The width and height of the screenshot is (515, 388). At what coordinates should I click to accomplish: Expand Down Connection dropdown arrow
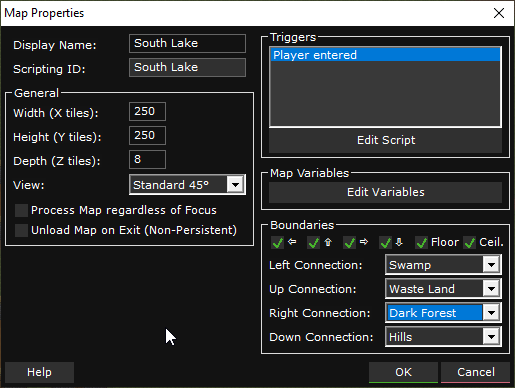(x=491, y=337)
